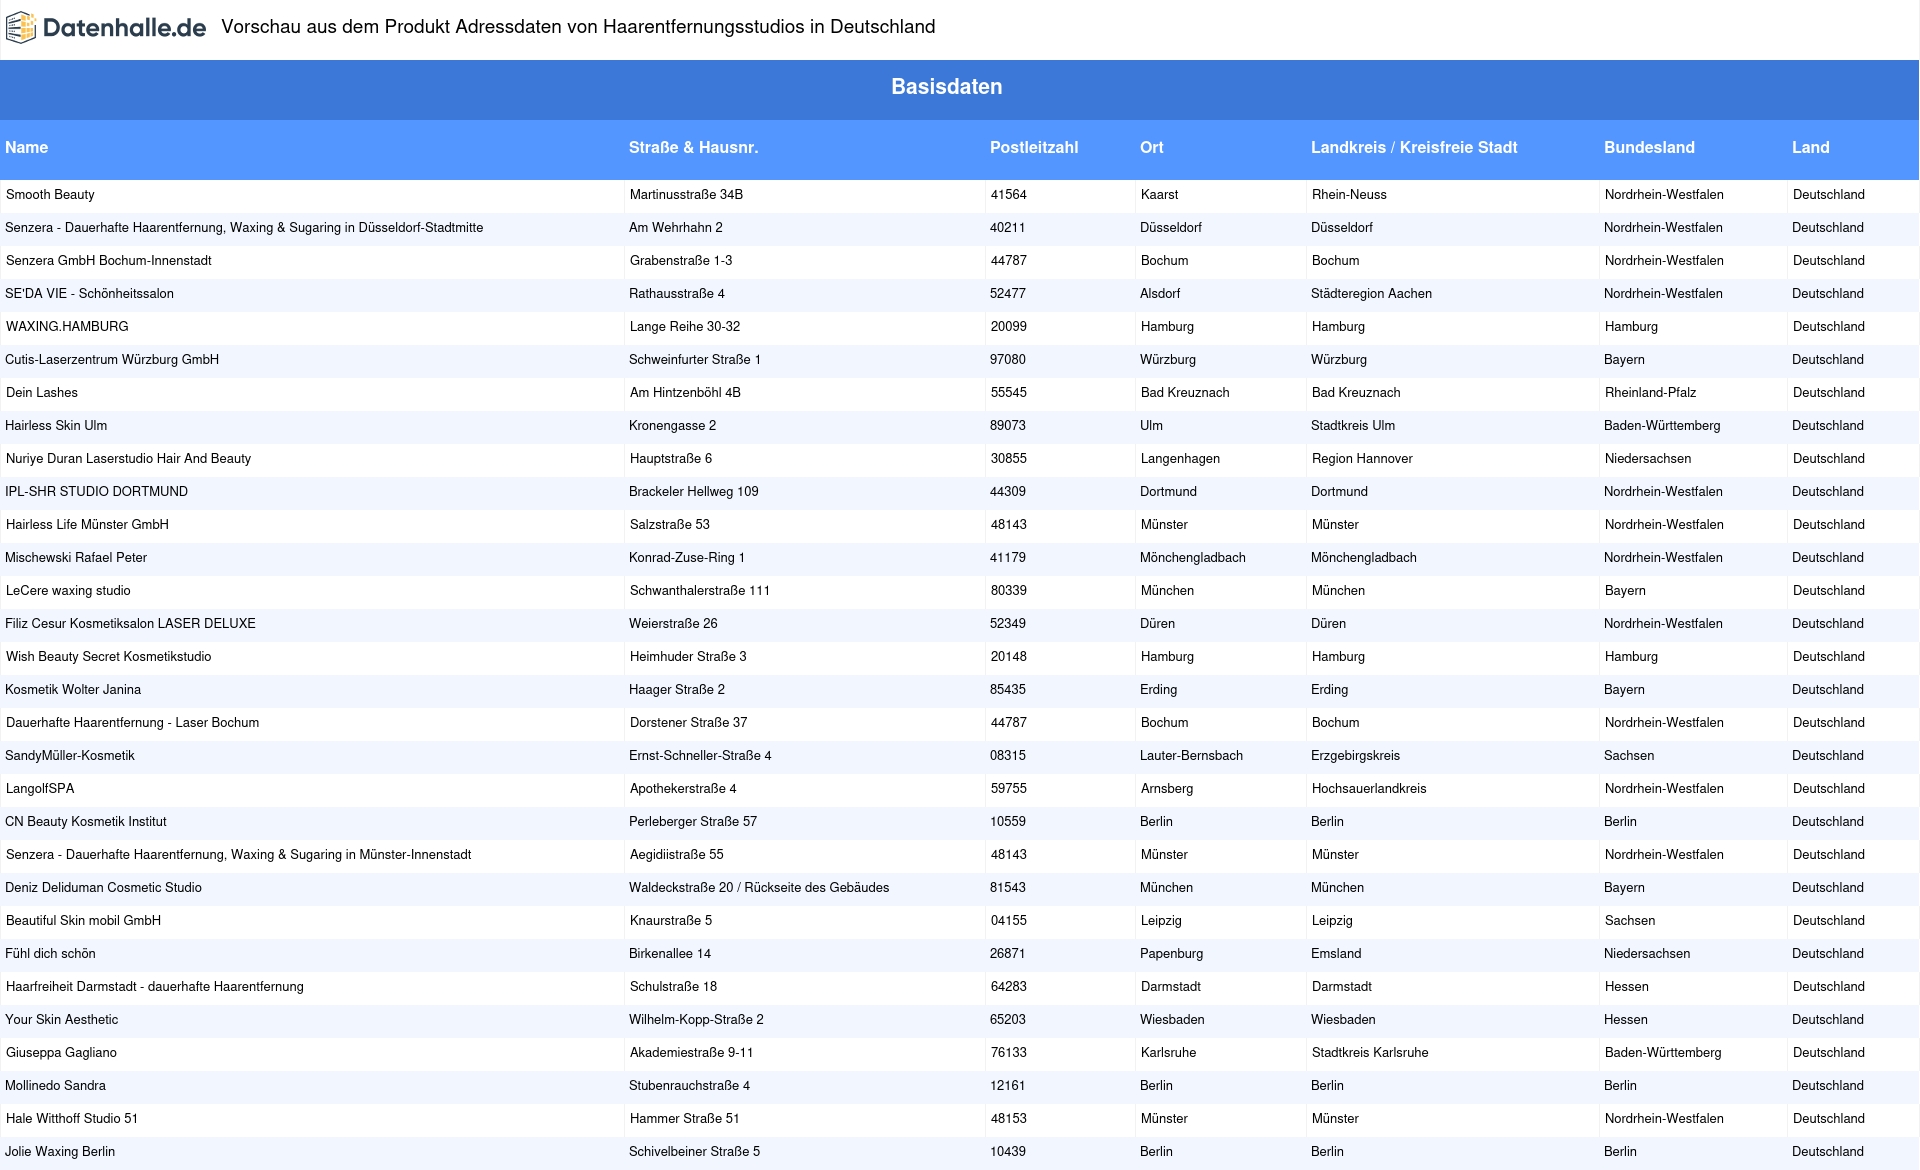
Task: Click the Am Wehrhahn 2 address
Action: coord(676,228)
